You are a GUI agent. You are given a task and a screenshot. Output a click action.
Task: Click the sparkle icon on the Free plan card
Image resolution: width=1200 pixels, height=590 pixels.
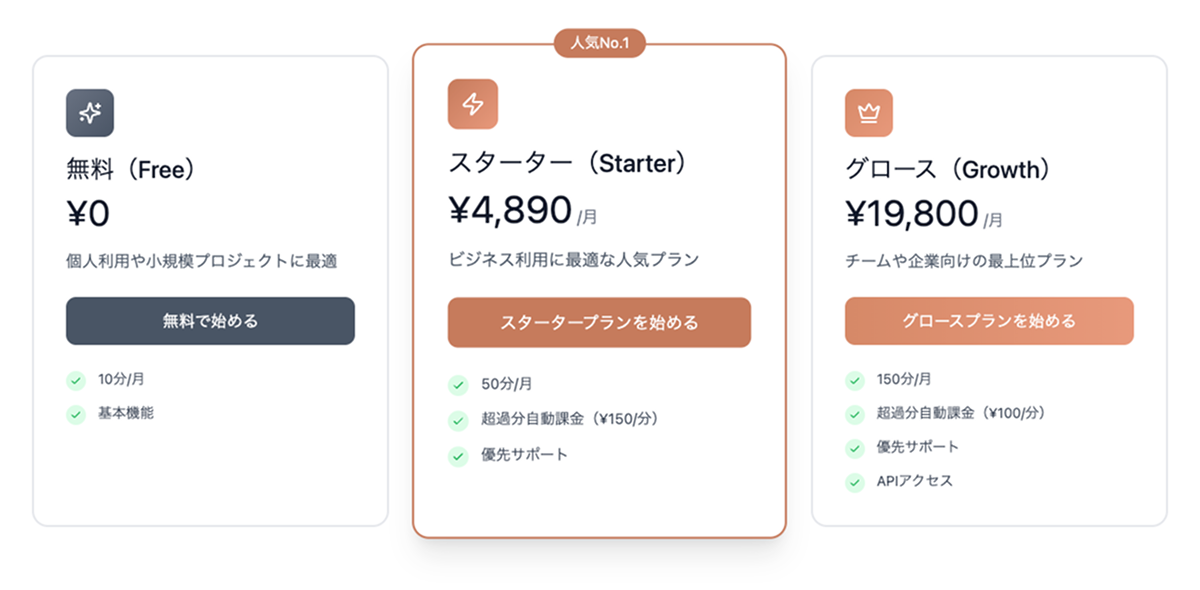coord(90,113)
